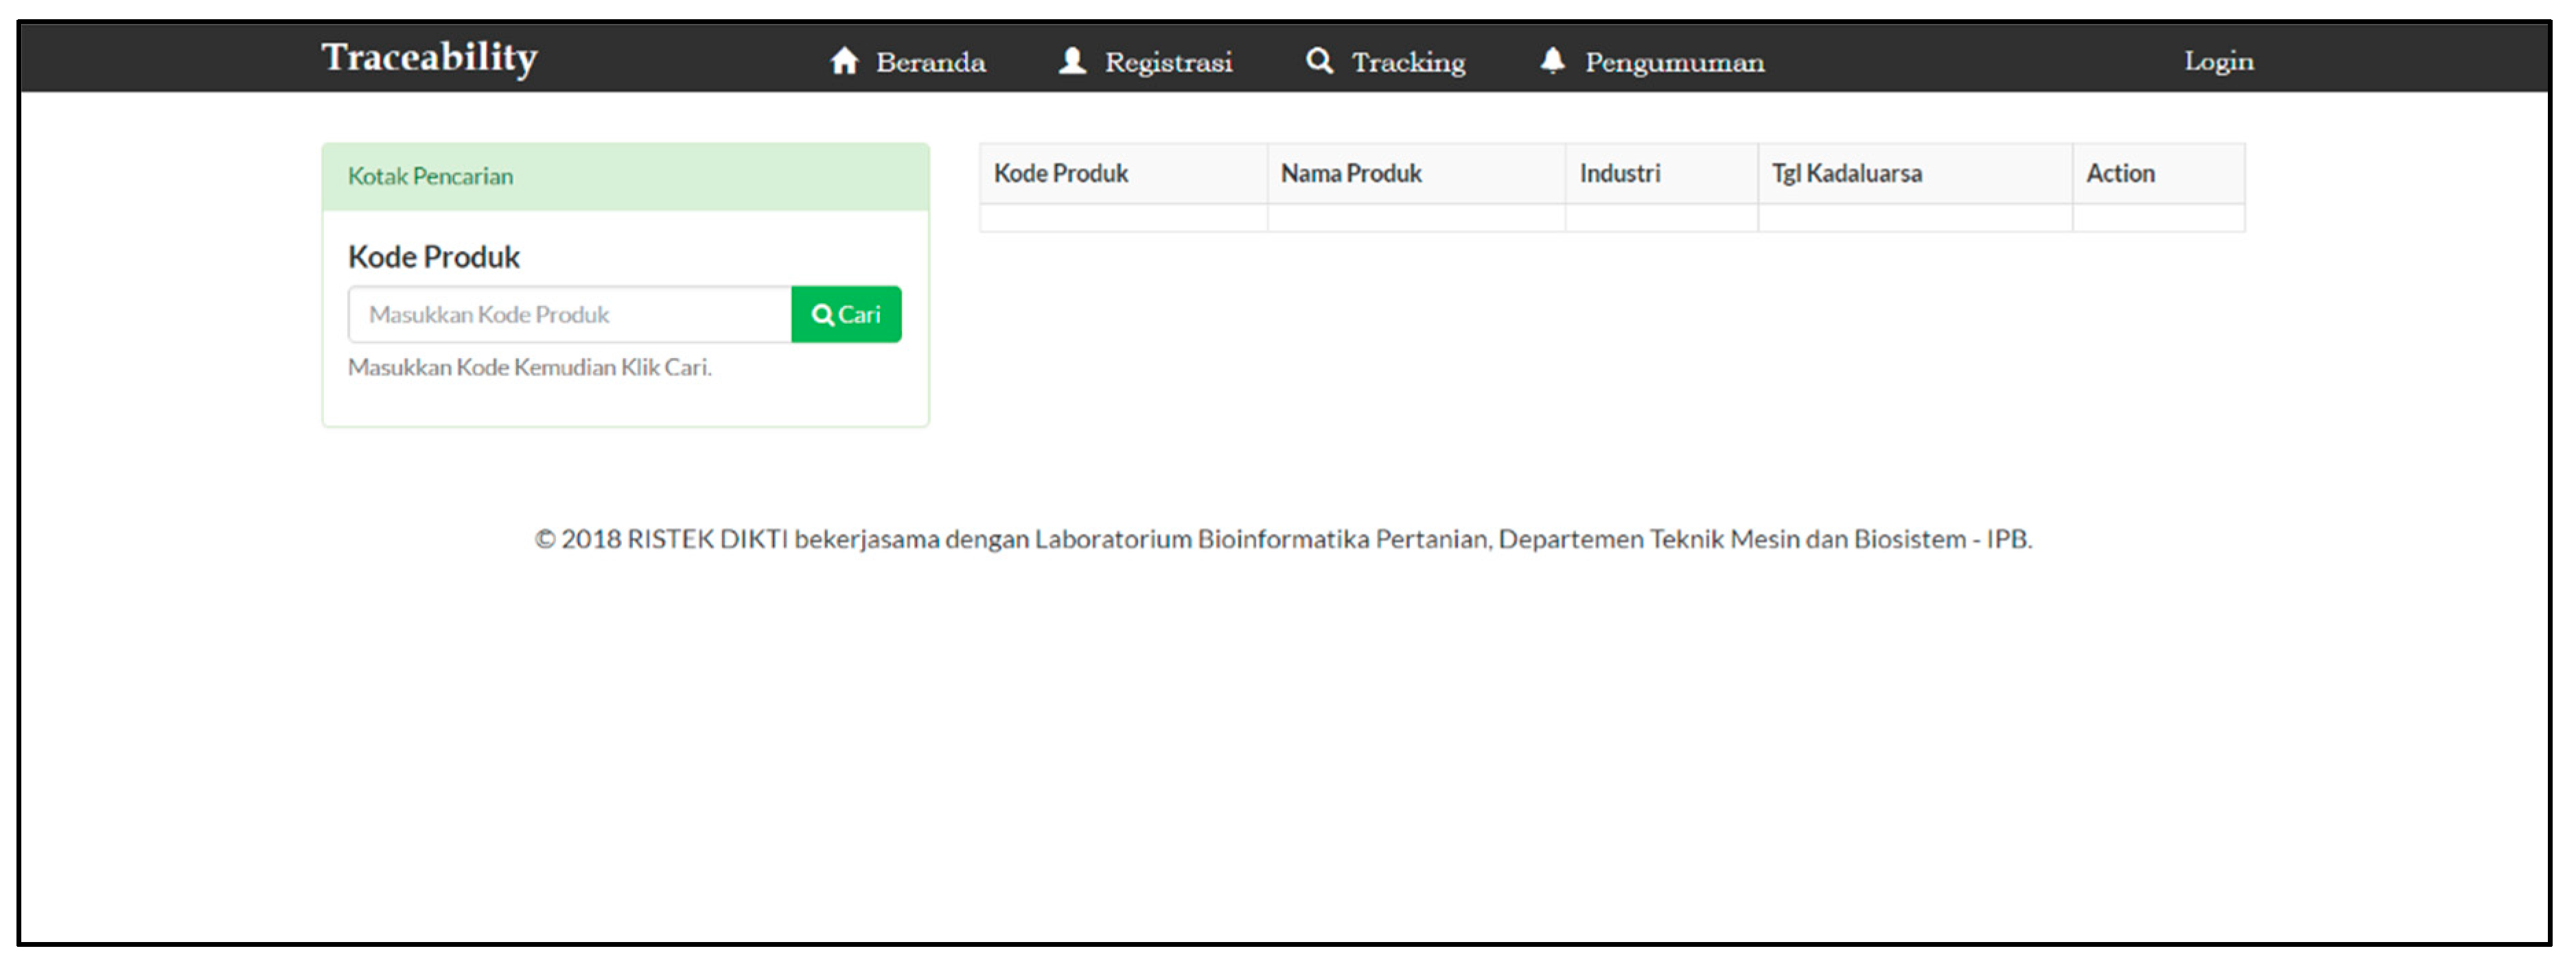
Task: Open the Tracking navigation link
Action: tap(1408, 62)
